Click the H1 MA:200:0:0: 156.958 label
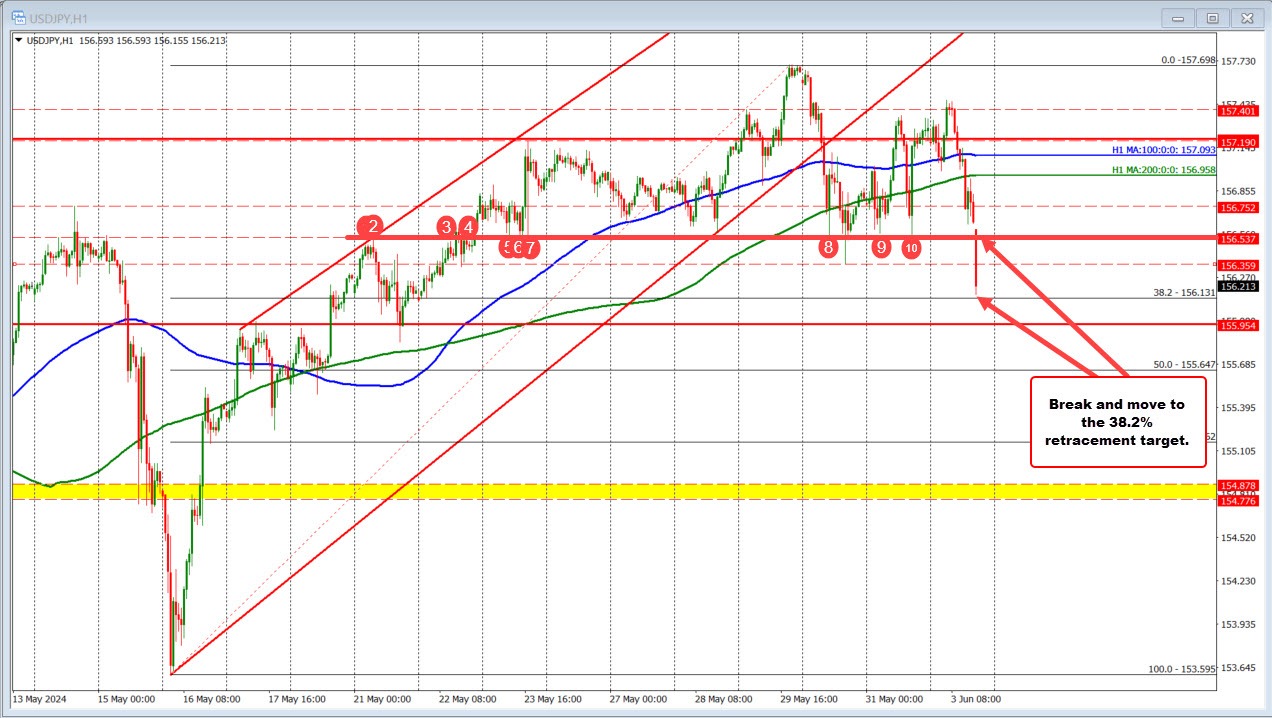The image size is (1272, 718). [x=1164, y=170]
